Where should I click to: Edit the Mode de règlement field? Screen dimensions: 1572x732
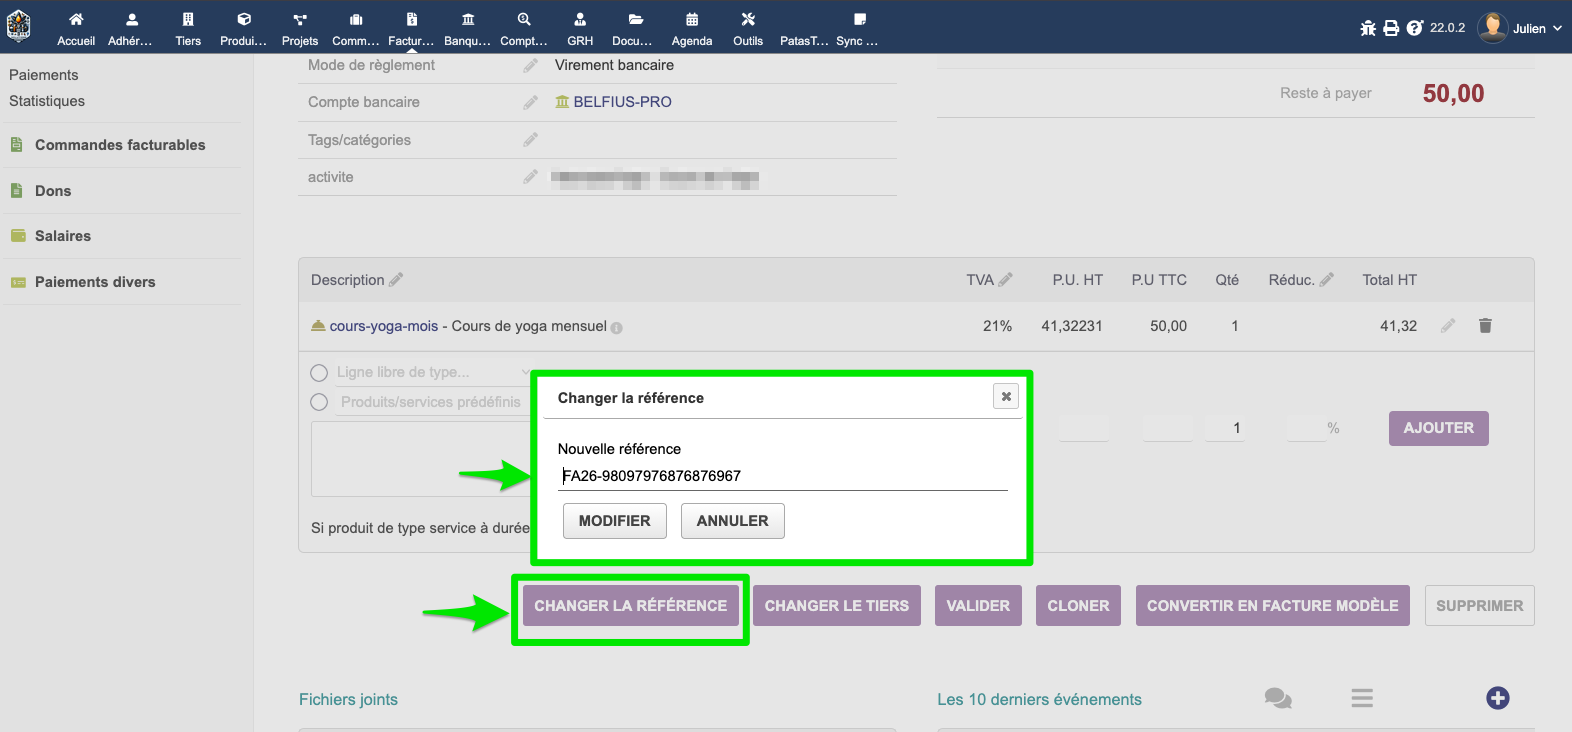(x=530, y=66)
